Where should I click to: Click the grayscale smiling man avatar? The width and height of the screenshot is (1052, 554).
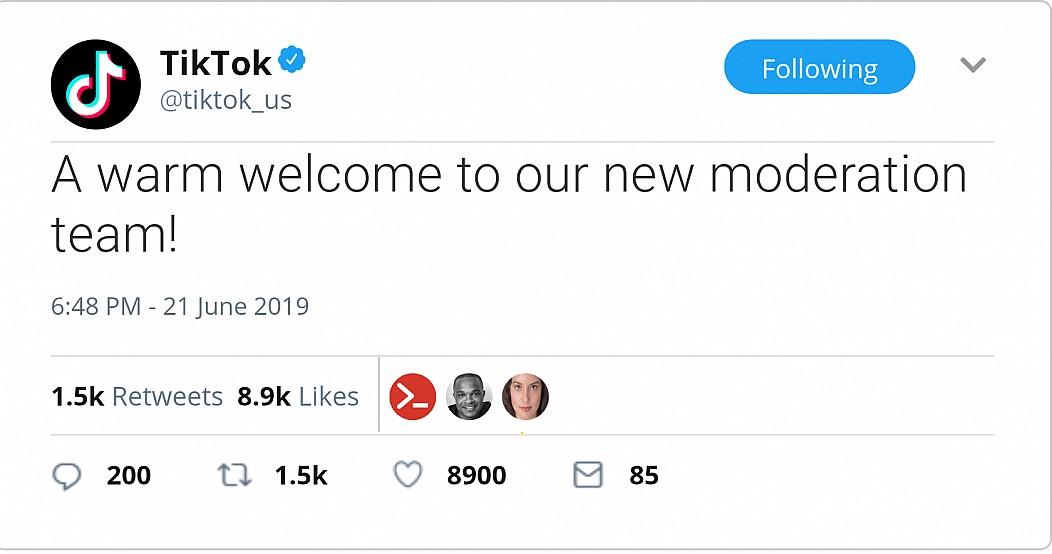pos(469,396)
